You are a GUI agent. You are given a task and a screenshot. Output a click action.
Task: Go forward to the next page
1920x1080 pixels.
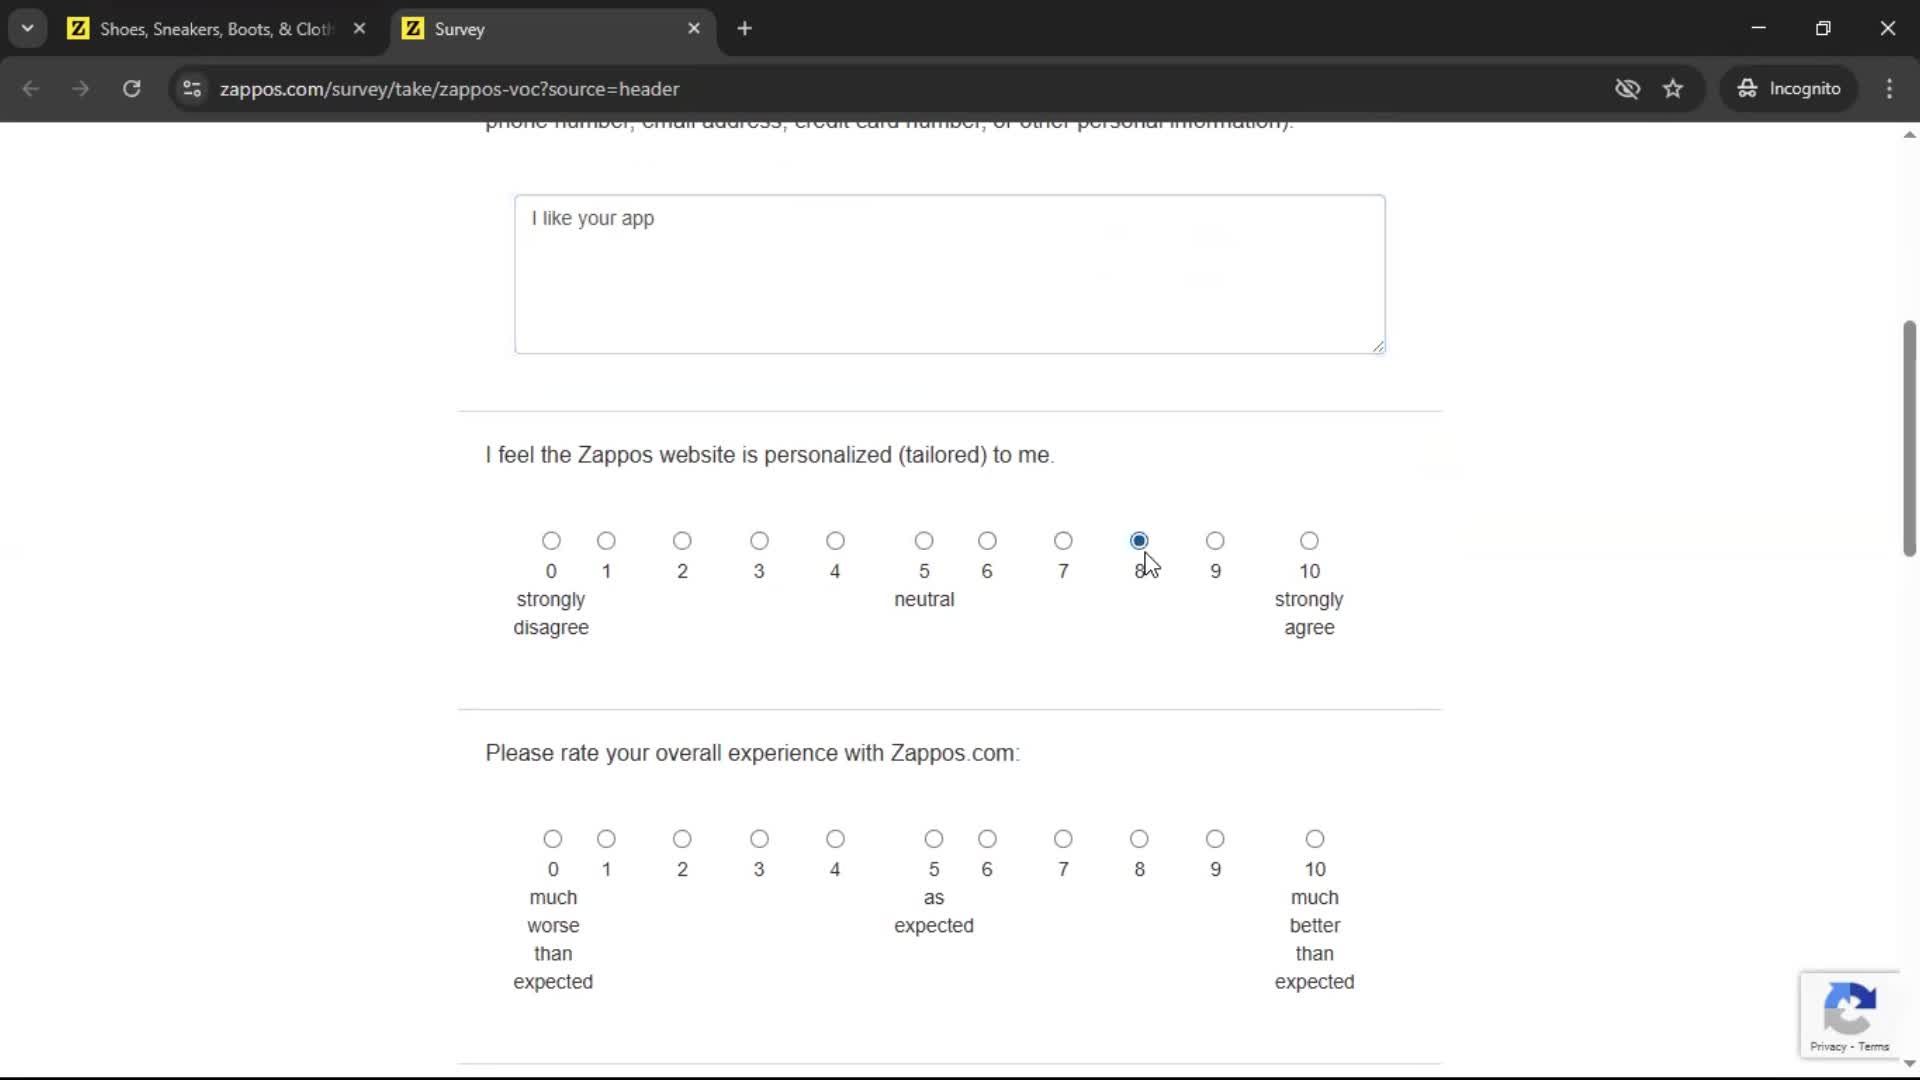click(x=81, y=89)
